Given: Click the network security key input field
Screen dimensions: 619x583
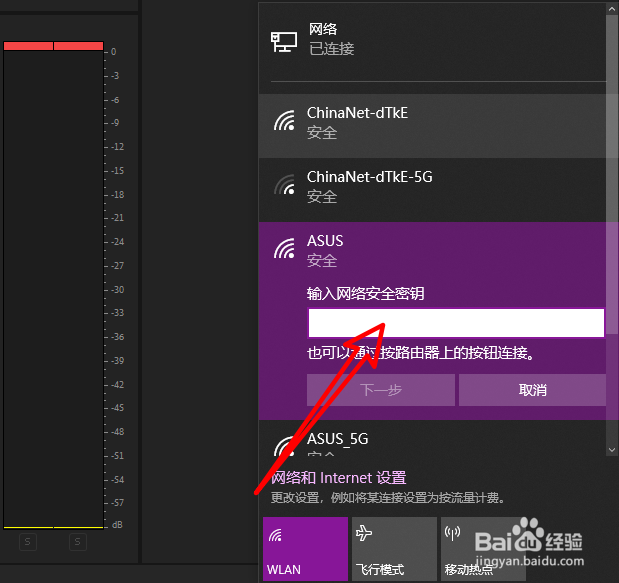Looking at the screenshot, I should (x=456, y=323).
